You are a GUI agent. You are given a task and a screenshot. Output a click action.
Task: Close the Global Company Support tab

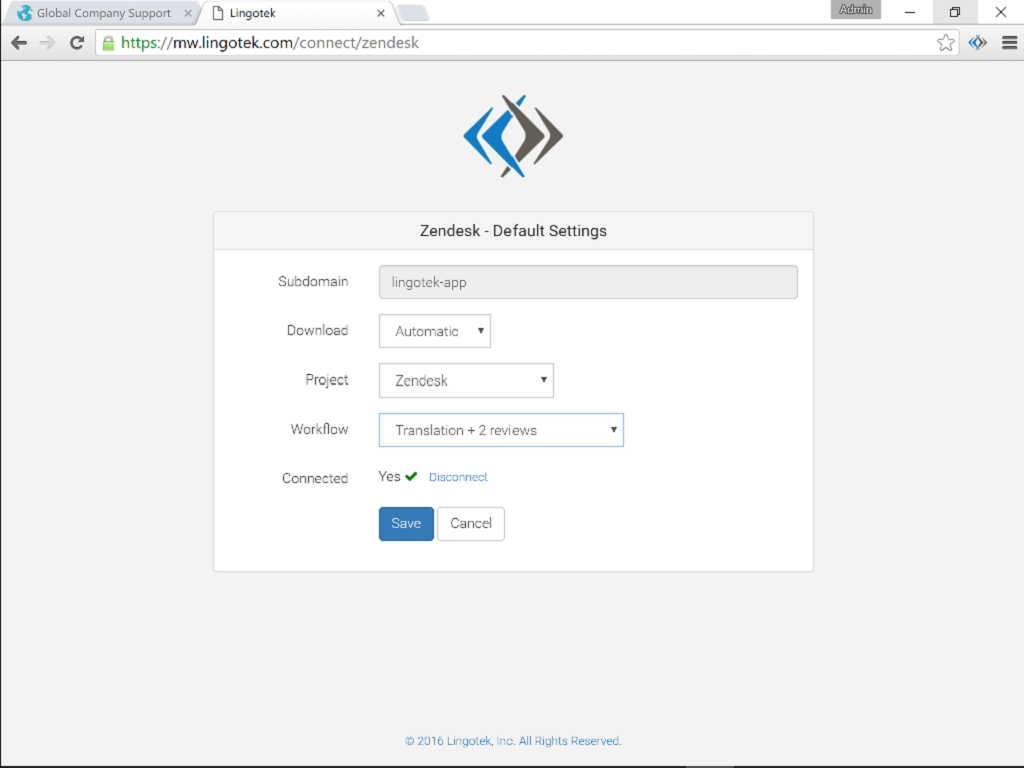pos(188,14)
